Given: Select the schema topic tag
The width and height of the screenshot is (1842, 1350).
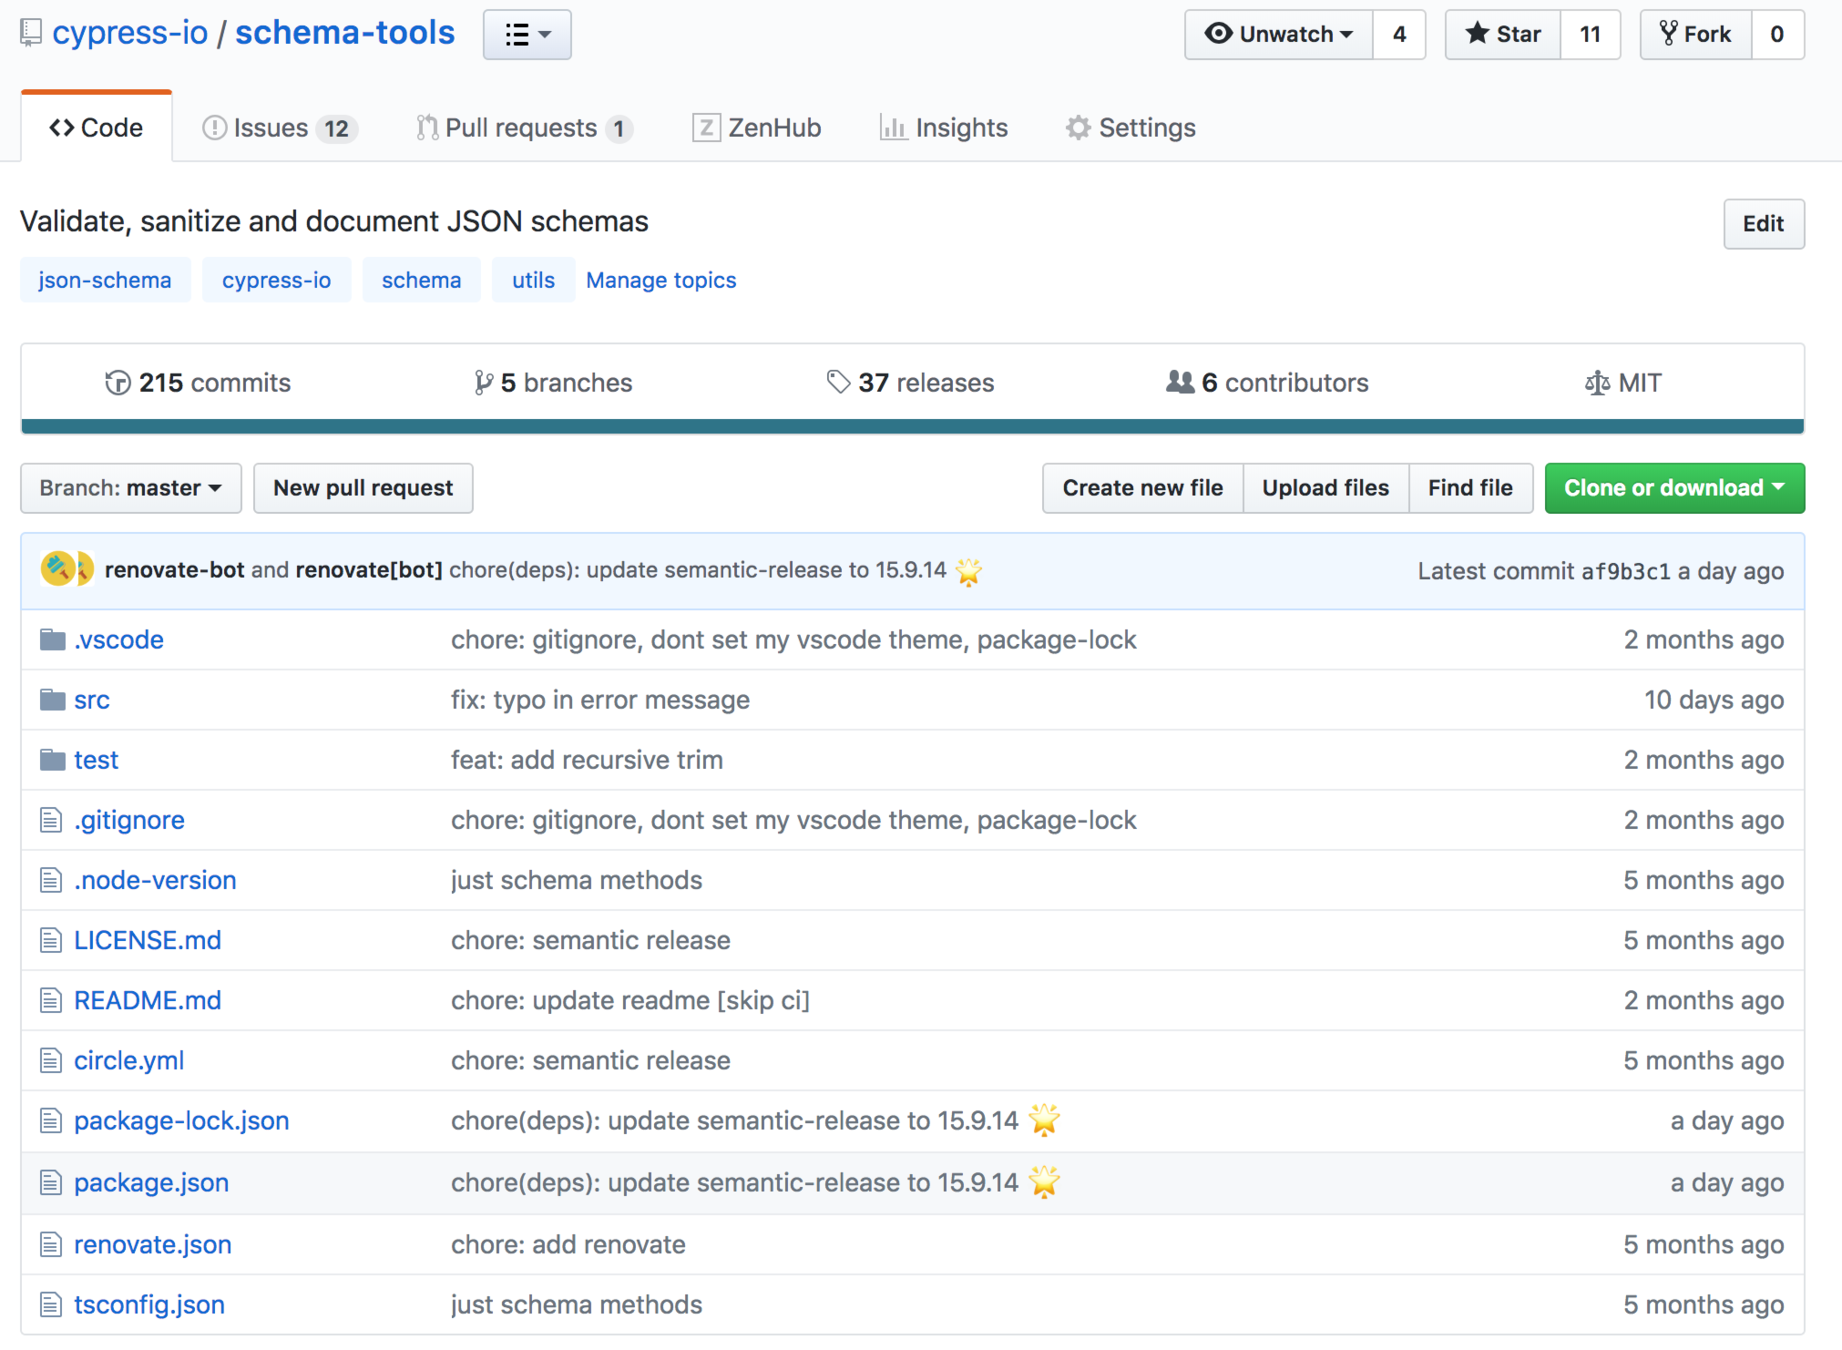Looking at the screenshot, I should 421,280.
